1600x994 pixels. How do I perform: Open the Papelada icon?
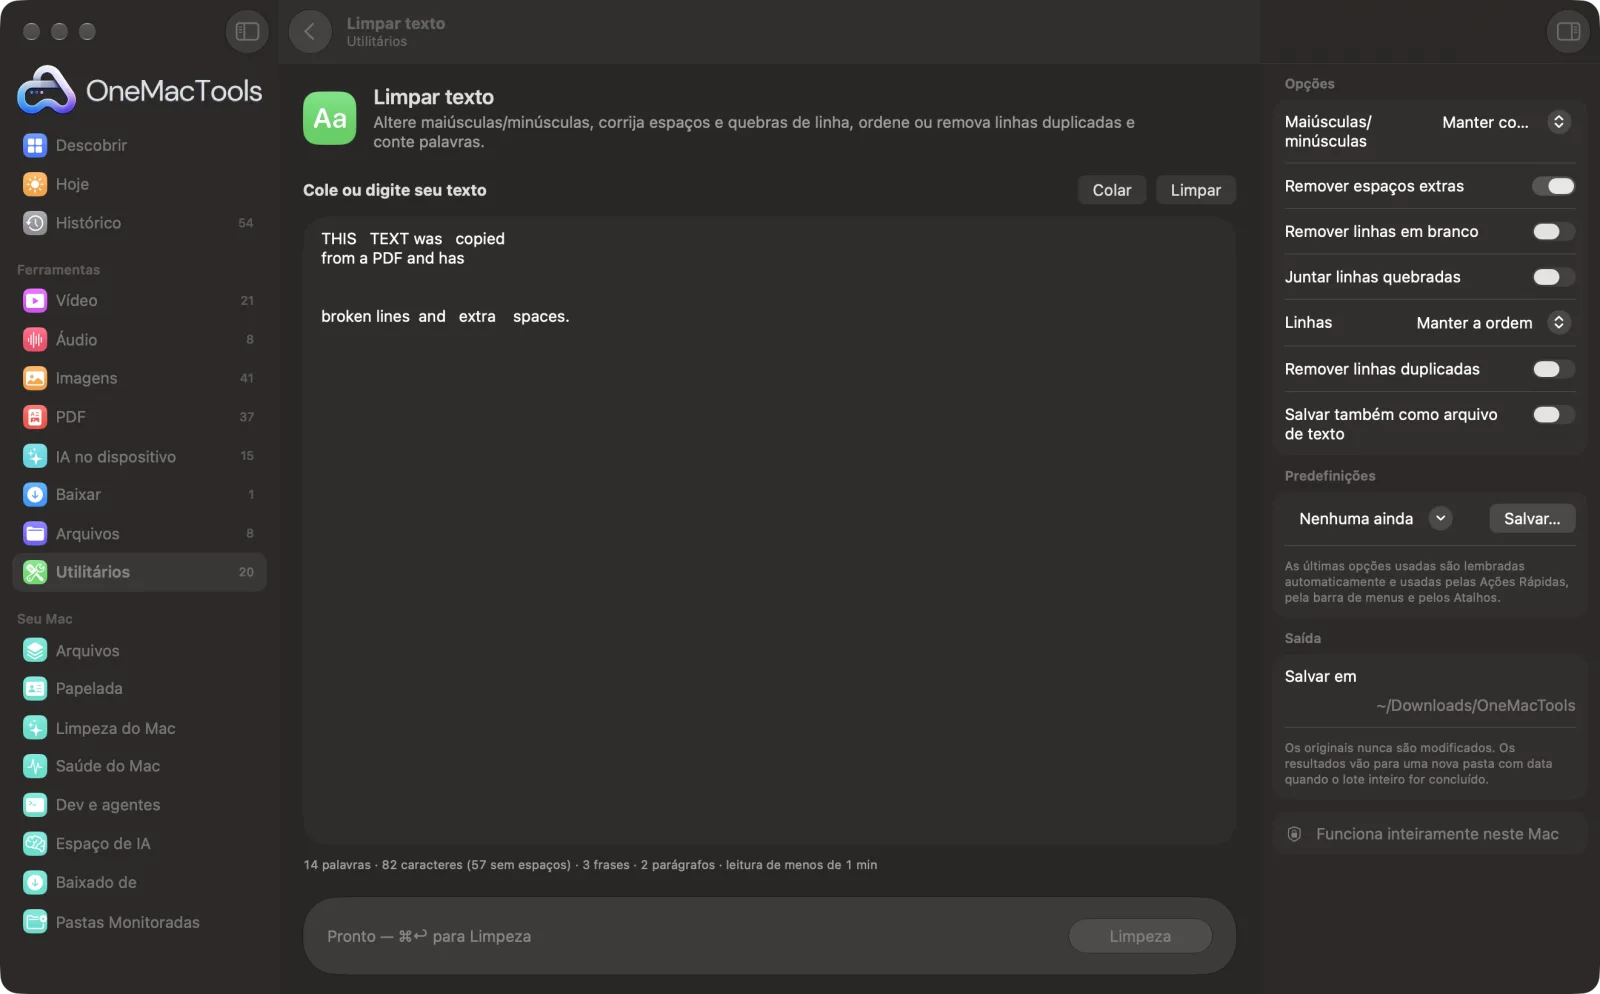pyautogui.click(x=35, y=689)
